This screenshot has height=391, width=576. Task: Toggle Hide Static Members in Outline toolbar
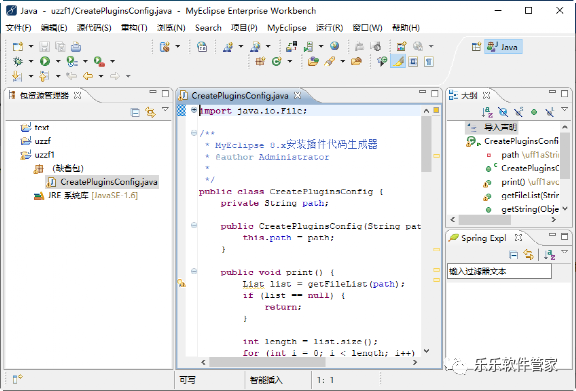518,112
